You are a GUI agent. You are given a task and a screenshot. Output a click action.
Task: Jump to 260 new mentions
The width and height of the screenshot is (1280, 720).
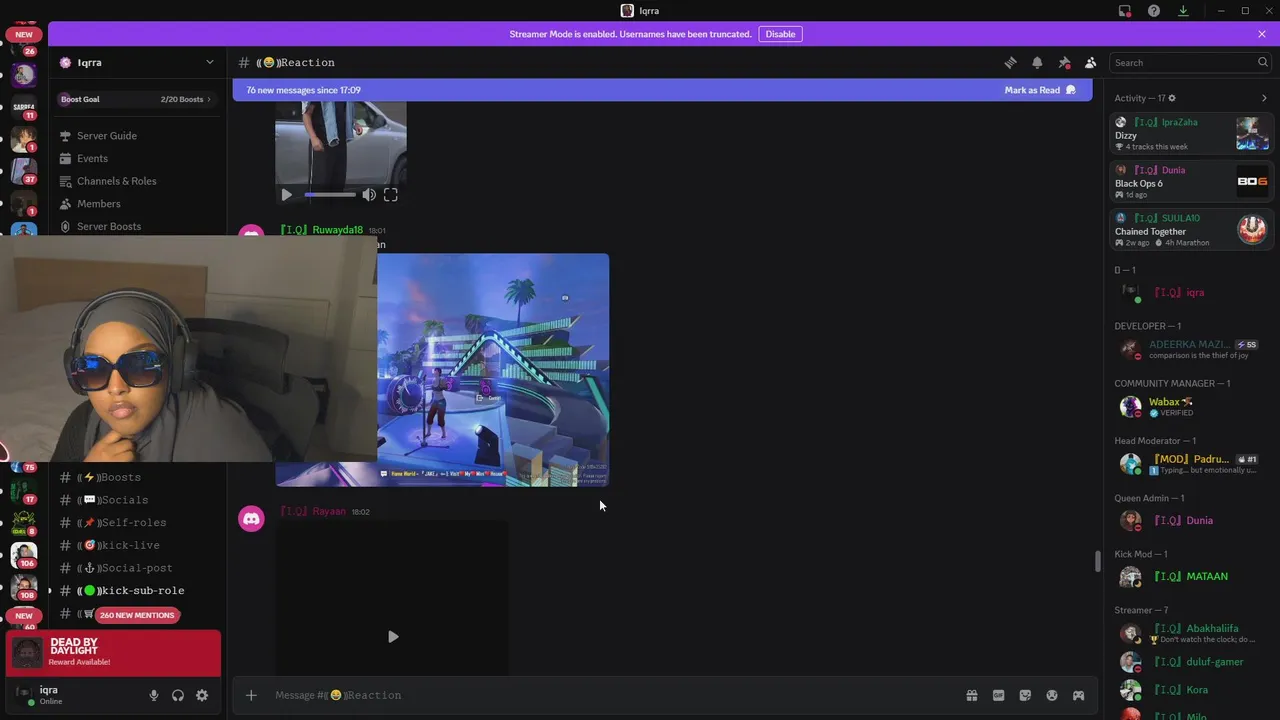[x=137, y=615]
